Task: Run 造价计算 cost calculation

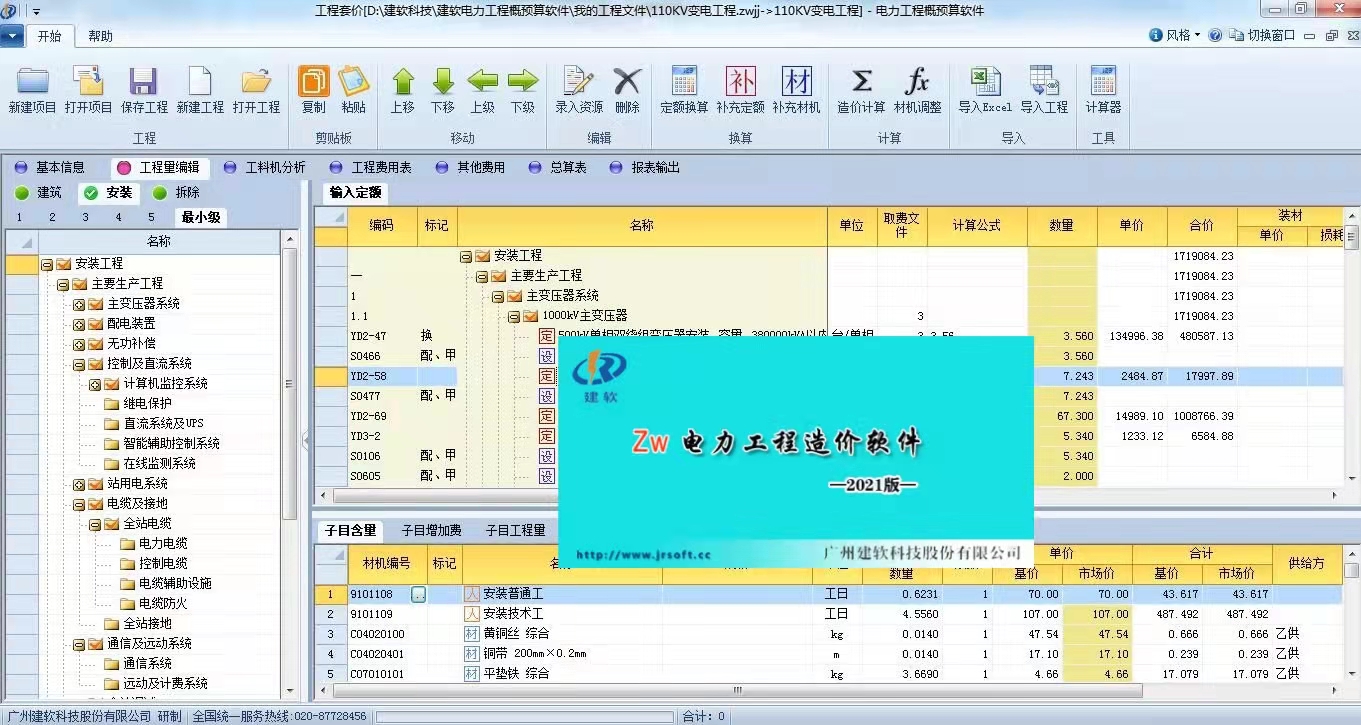Action: [x=861, y=90]
